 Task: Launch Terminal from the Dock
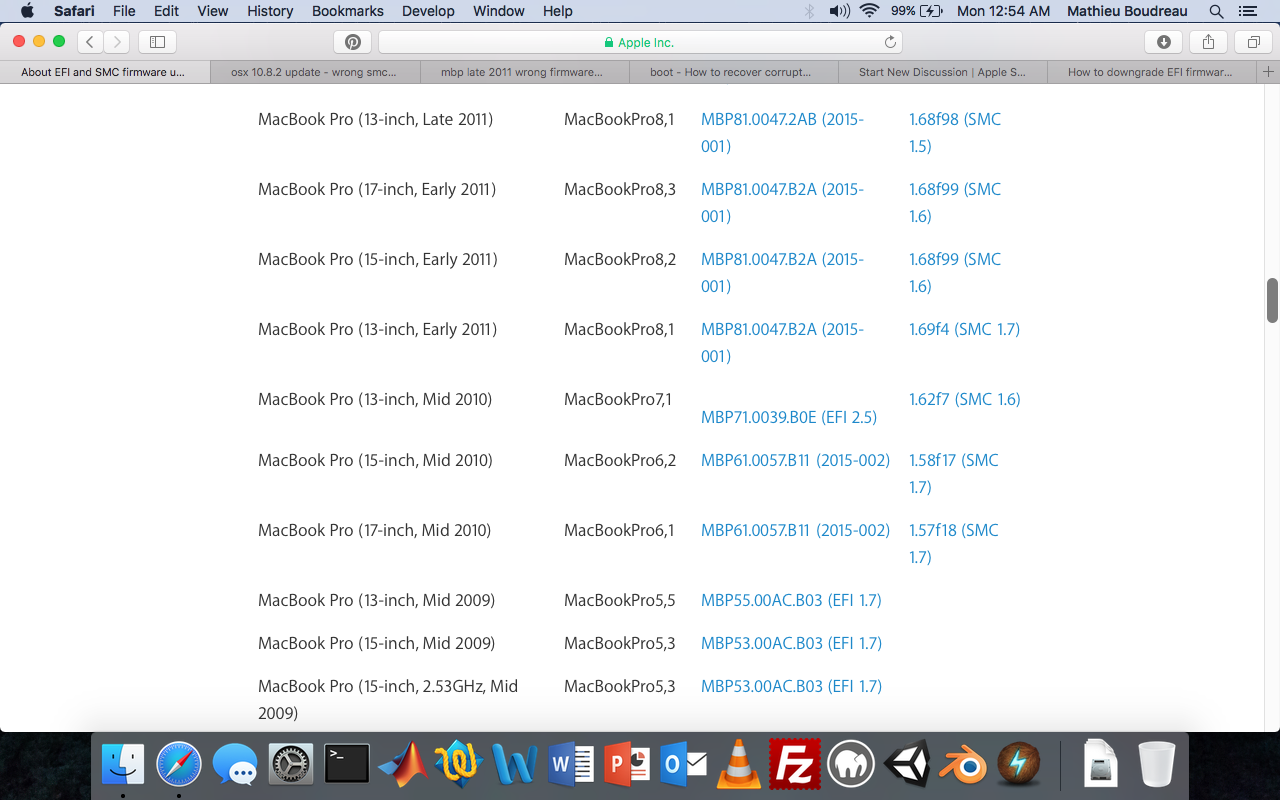tap(347, 765)
